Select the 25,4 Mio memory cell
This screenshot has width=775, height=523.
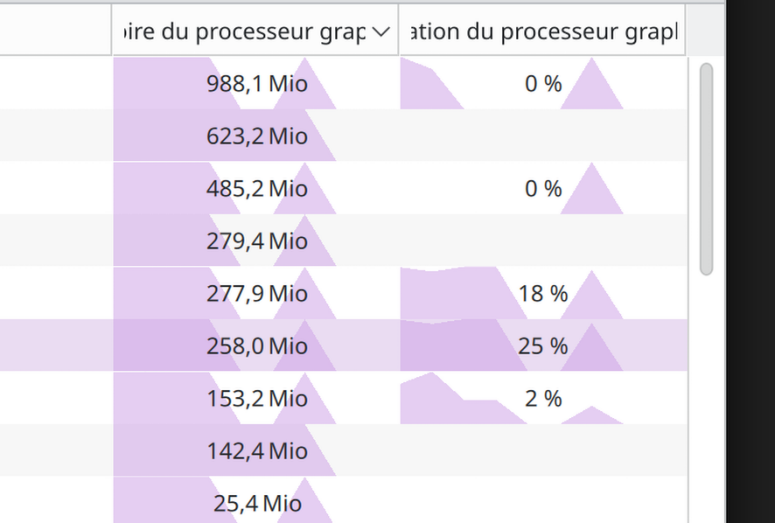click(x=257, y=503)
